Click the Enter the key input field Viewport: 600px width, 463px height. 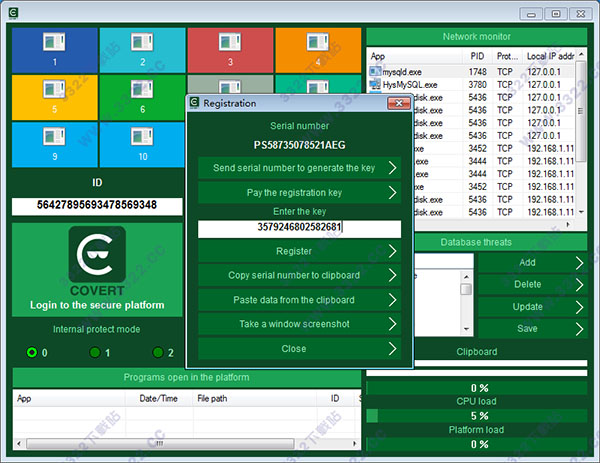coord(299,228)
